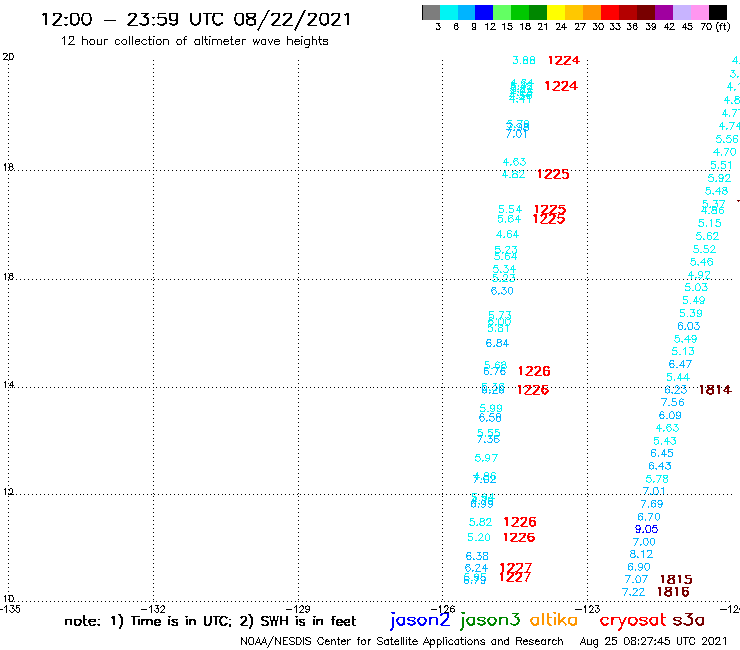This screenshot has height=650, width=740.
Task: Click the wave height value '6.70'
Action: (649, 517)
